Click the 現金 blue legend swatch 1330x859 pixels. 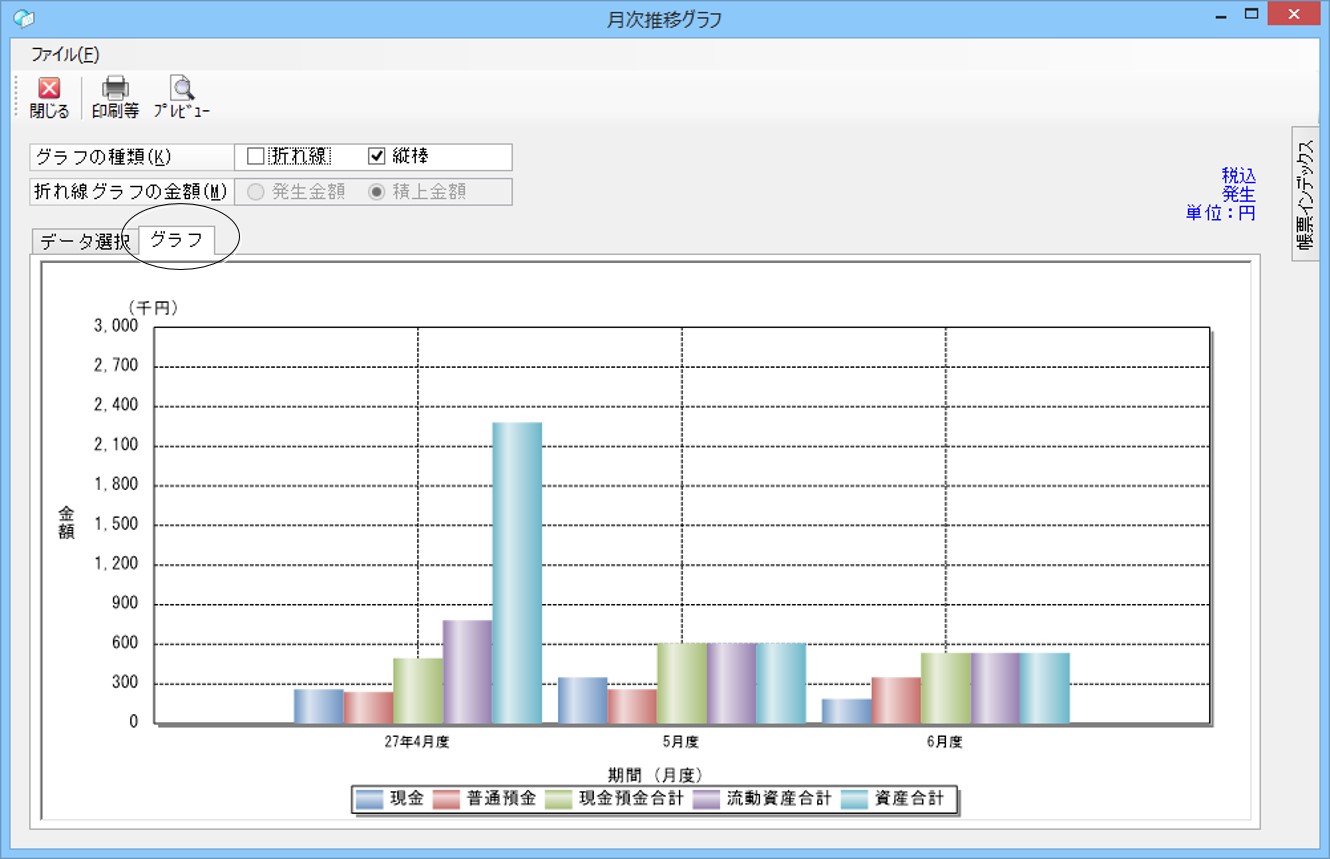click(x=370, y=799)
